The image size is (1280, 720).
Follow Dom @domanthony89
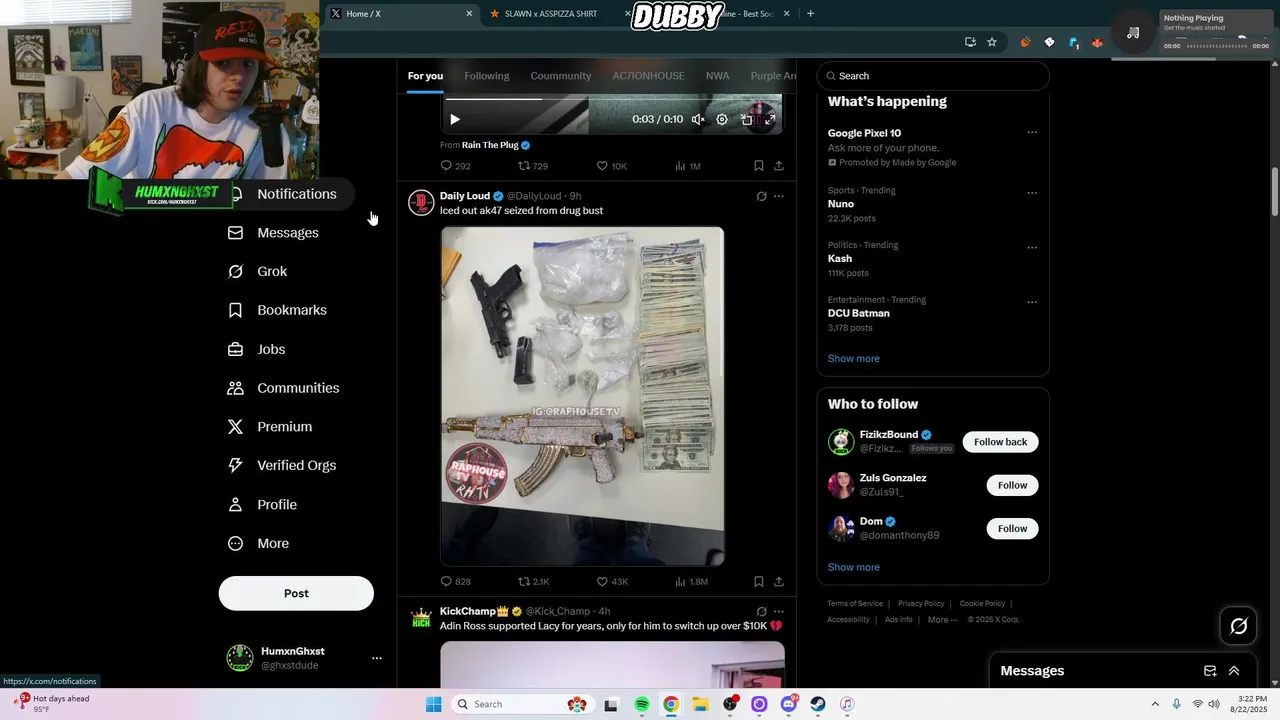click(1012, 529)
